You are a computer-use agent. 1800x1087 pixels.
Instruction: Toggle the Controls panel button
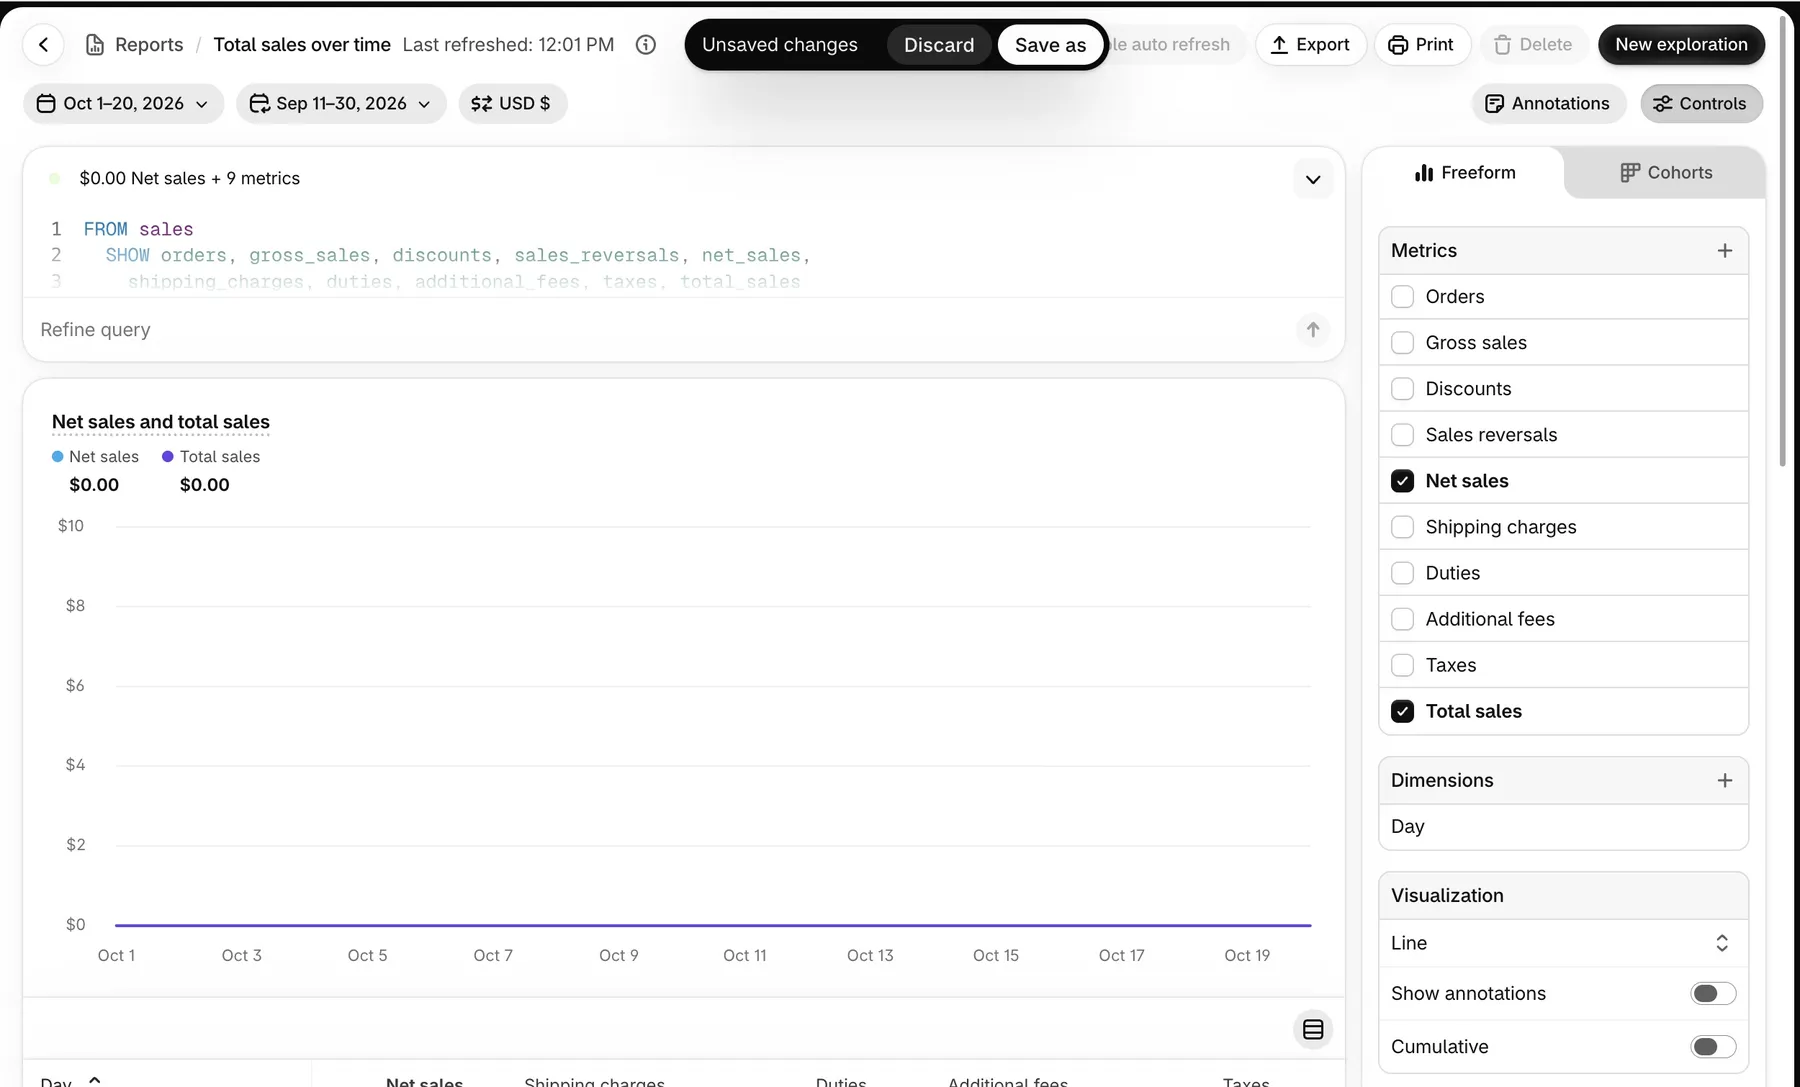1701,104
